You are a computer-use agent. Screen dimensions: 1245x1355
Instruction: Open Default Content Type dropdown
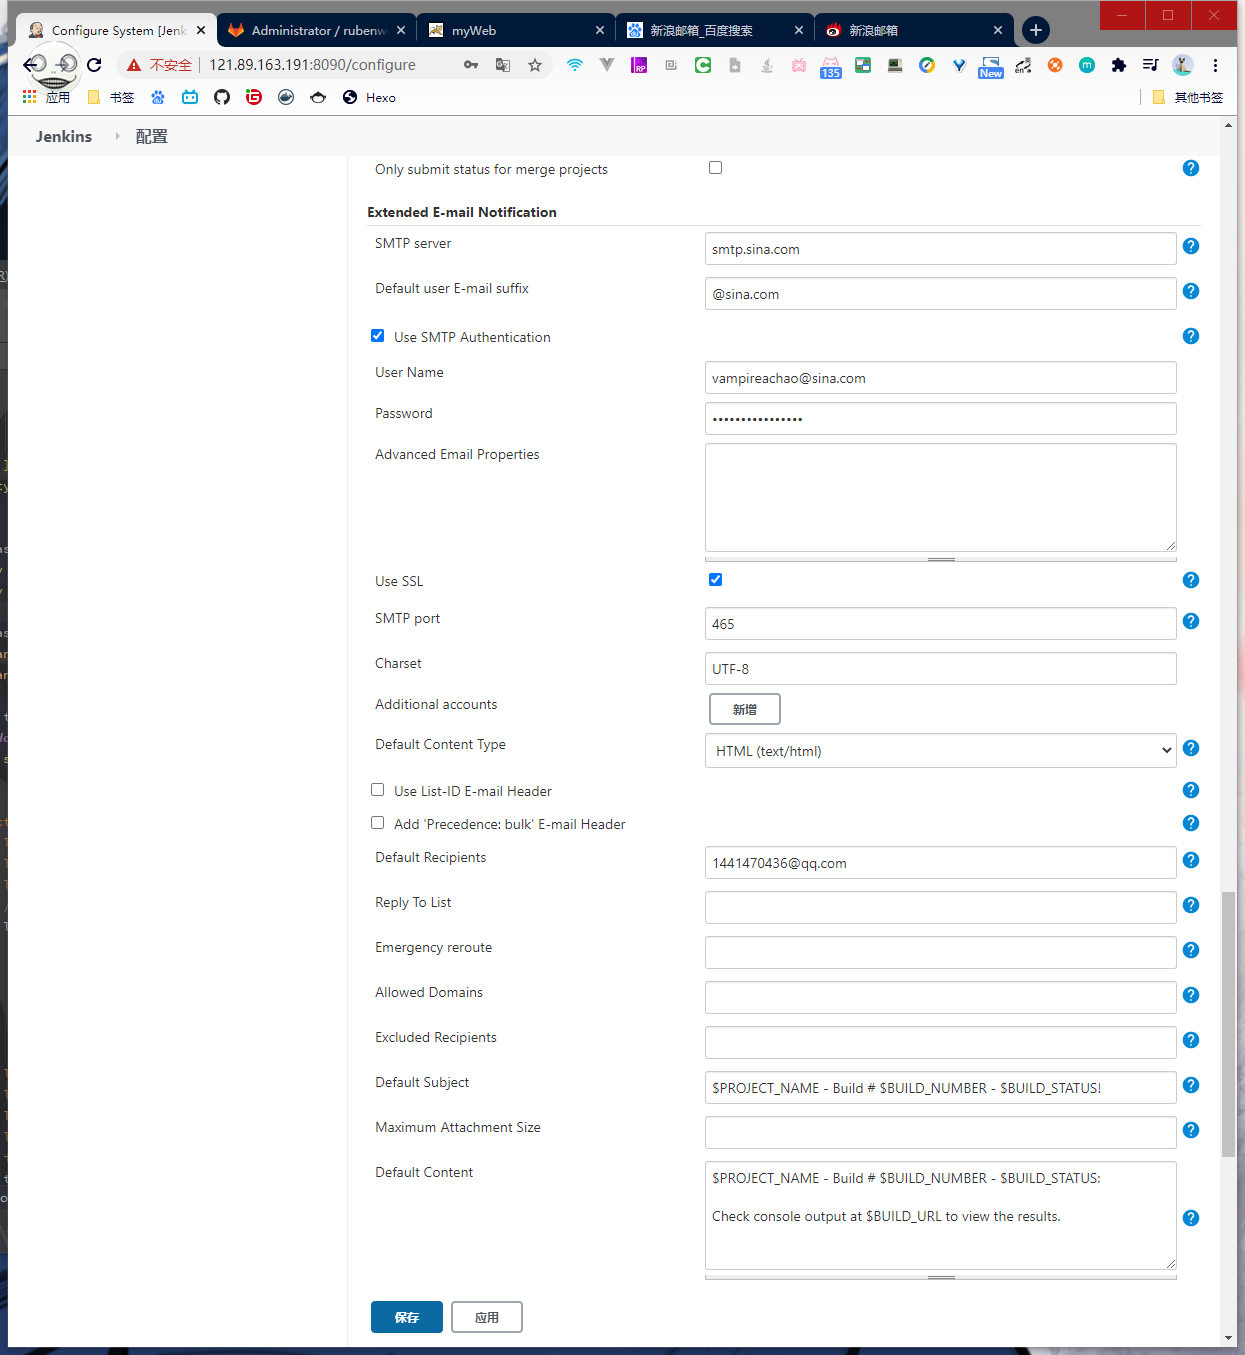click(940, 751)
